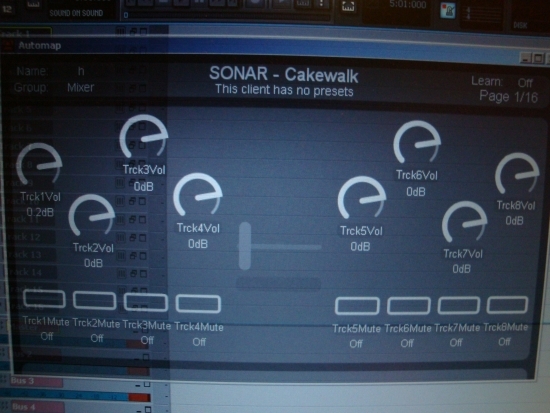Adjust the Trck2Vol knob
Screen dimensions: 550x413
pyautogui.click(x=92, y=215)
